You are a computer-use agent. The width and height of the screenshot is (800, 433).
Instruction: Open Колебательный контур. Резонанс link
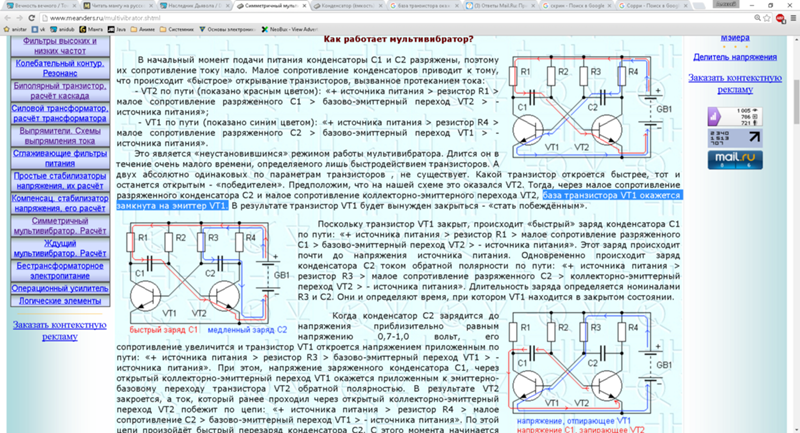(60, 68)
